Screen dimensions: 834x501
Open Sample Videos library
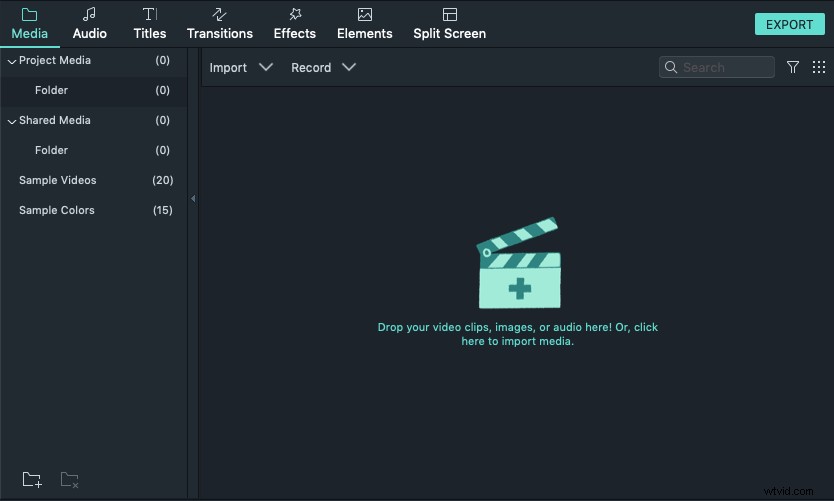[x=94, y=180]
